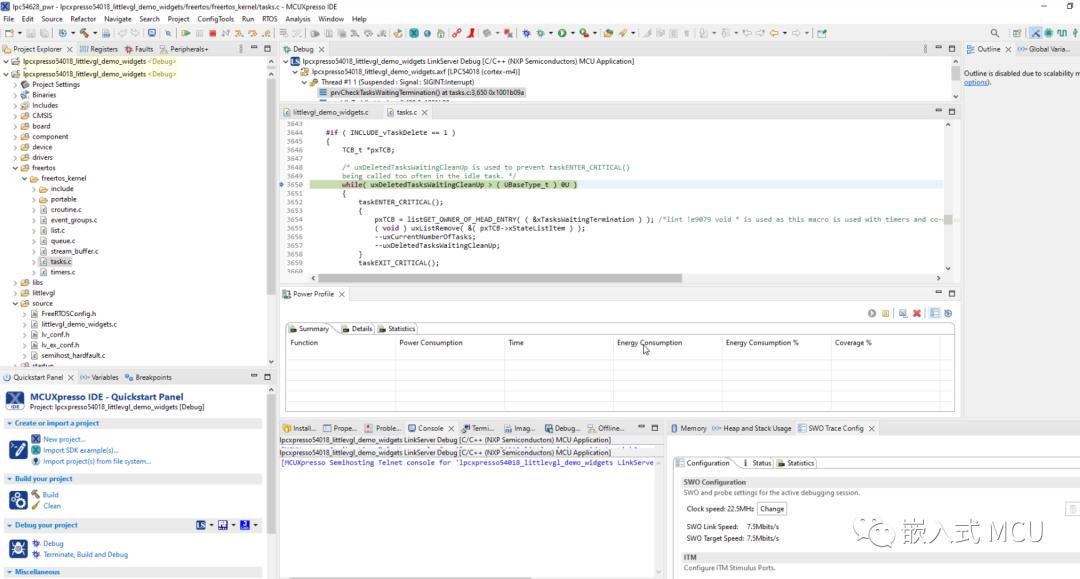Click the green Resume debug icon
1080x579 pixels.
click(x=185, y=33)
